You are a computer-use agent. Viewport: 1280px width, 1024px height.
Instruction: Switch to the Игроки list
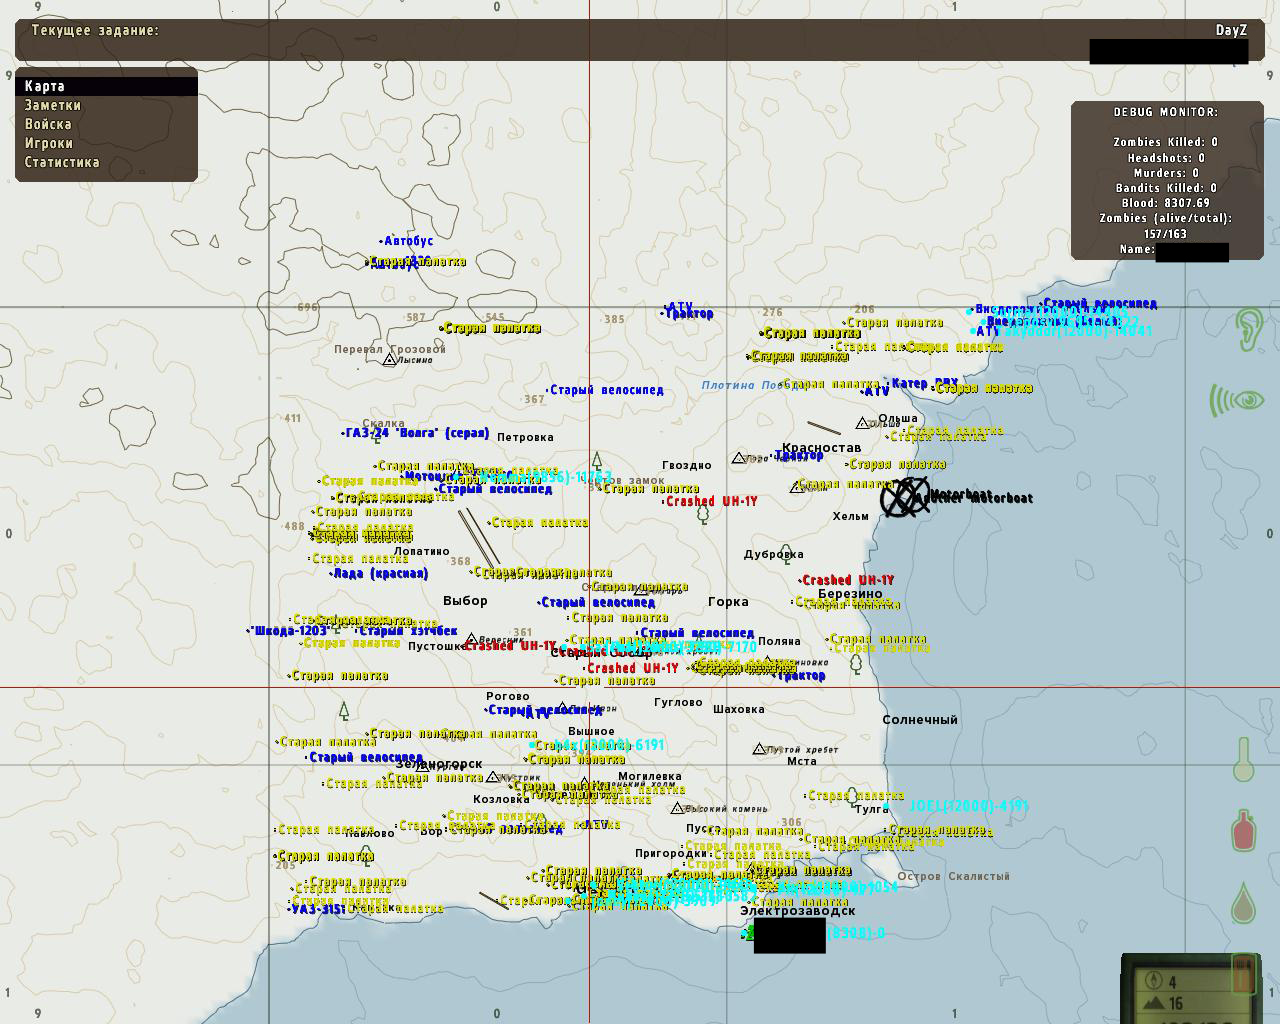pos(49,143)
